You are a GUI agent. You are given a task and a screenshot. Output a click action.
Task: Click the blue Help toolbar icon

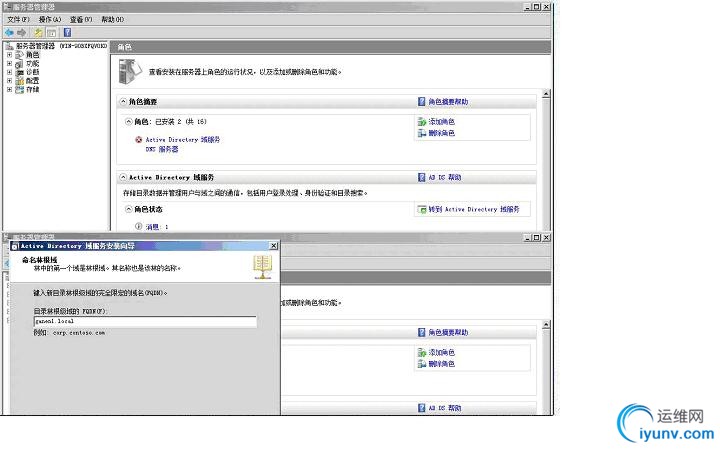(68, 33)
